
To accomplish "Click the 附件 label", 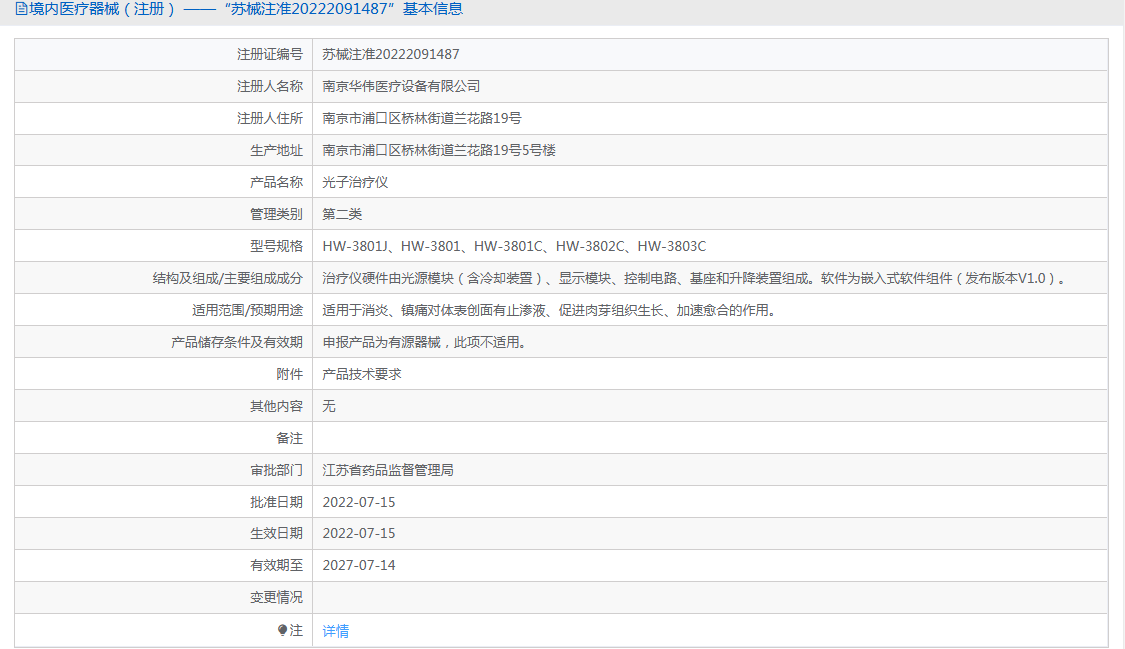I will [x=290, y=374].
